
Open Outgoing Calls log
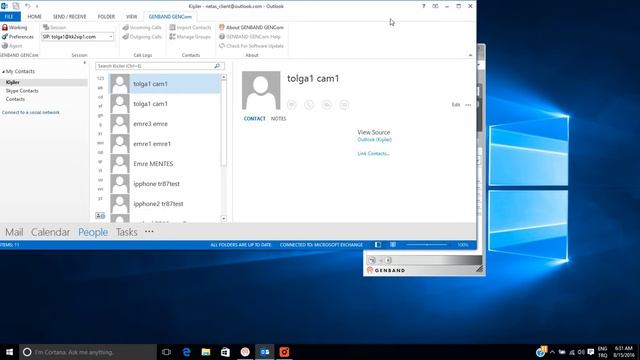[142, 37]
